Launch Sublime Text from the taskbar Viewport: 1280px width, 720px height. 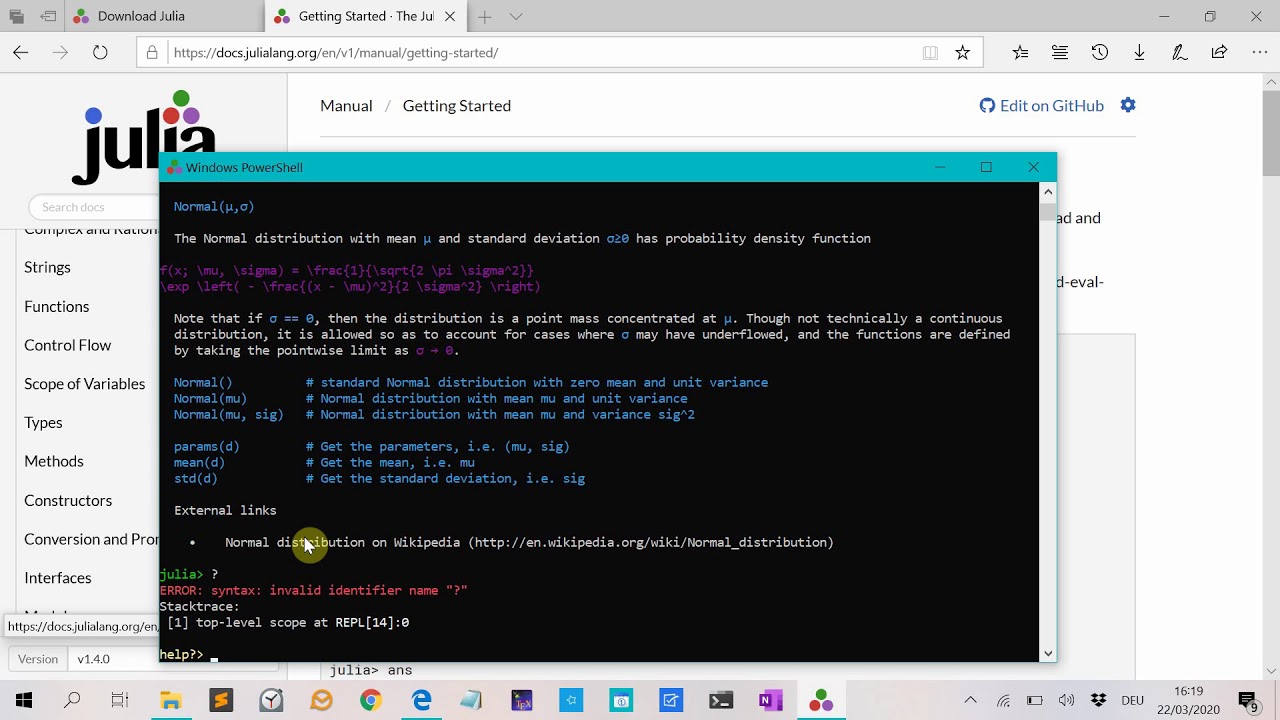pyautogui.click(x=221, y=700)
